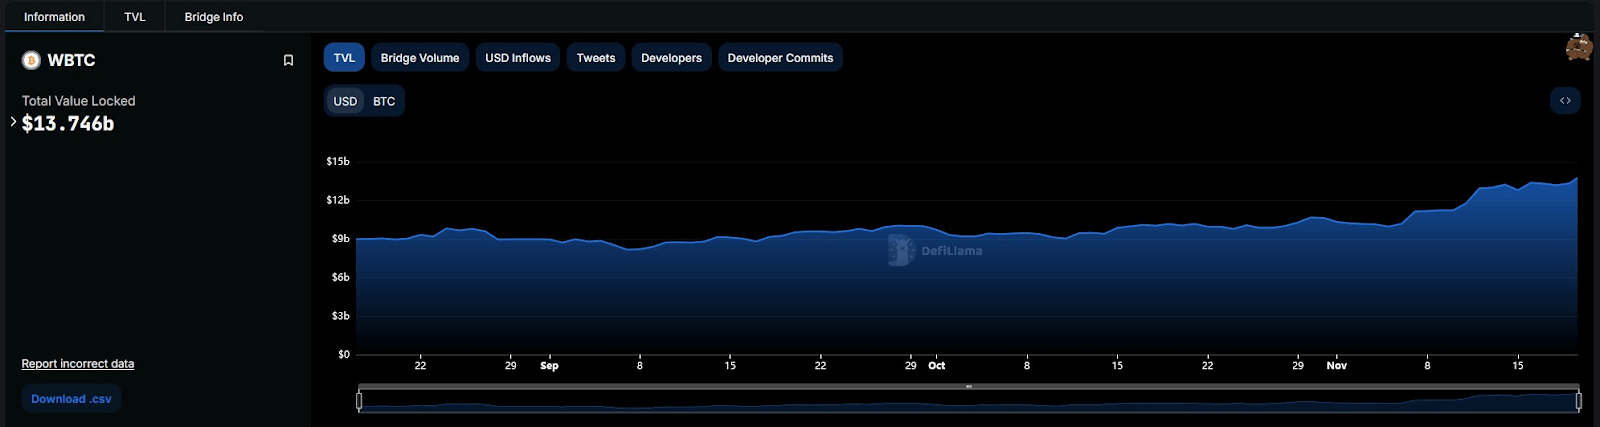The height and width of the screenshot is (427, 1600).
Task: Open the Report incorrect data link
Action: click(78, 364)
